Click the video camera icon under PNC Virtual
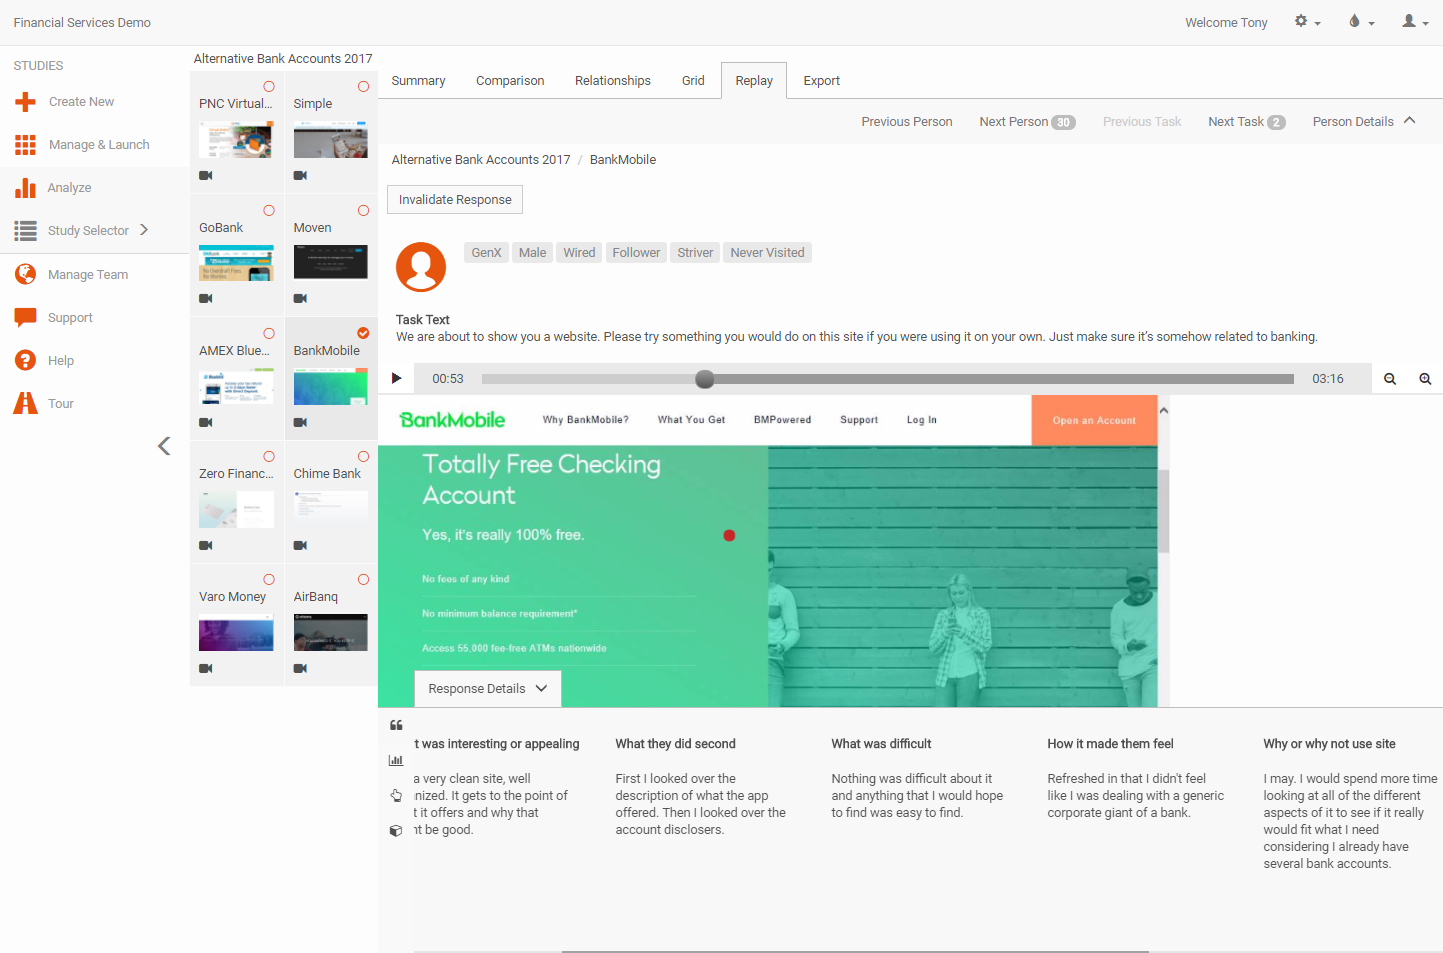This screenshot has width=1443, height=953. pyautogui.click(x=206, y=176)
